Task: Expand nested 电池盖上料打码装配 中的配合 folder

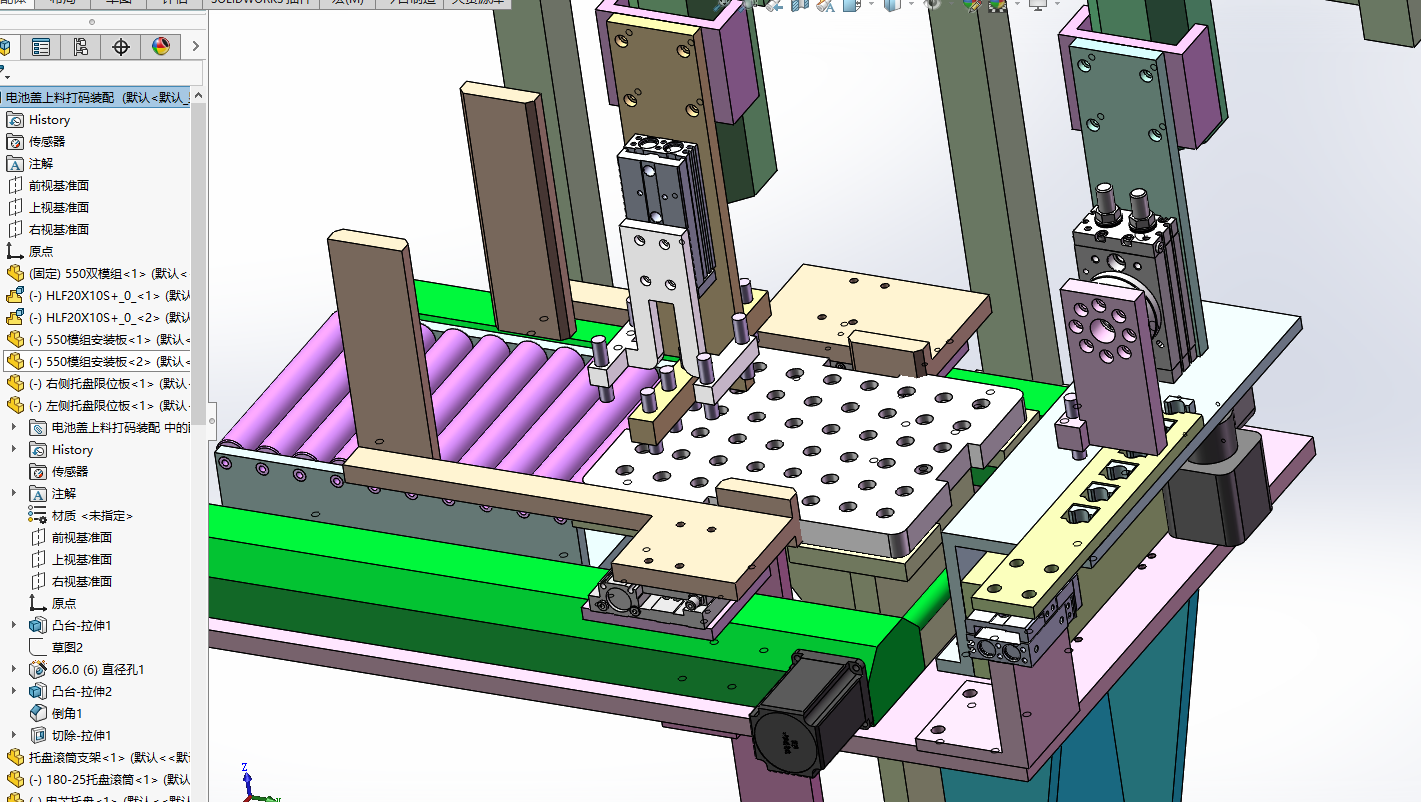Action: coord(14,427)
